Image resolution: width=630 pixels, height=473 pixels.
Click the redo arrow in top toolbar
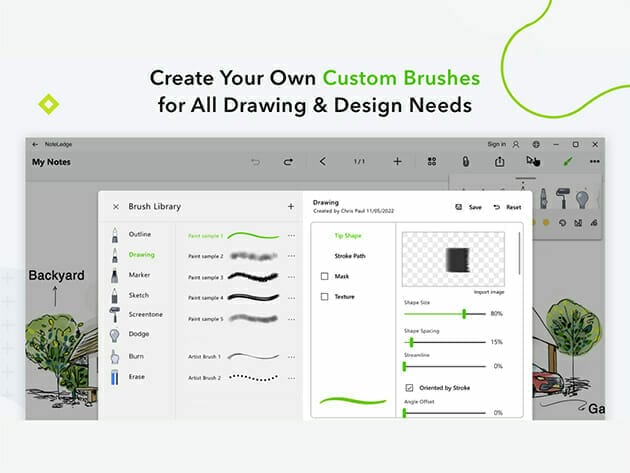tap(288, 161)
